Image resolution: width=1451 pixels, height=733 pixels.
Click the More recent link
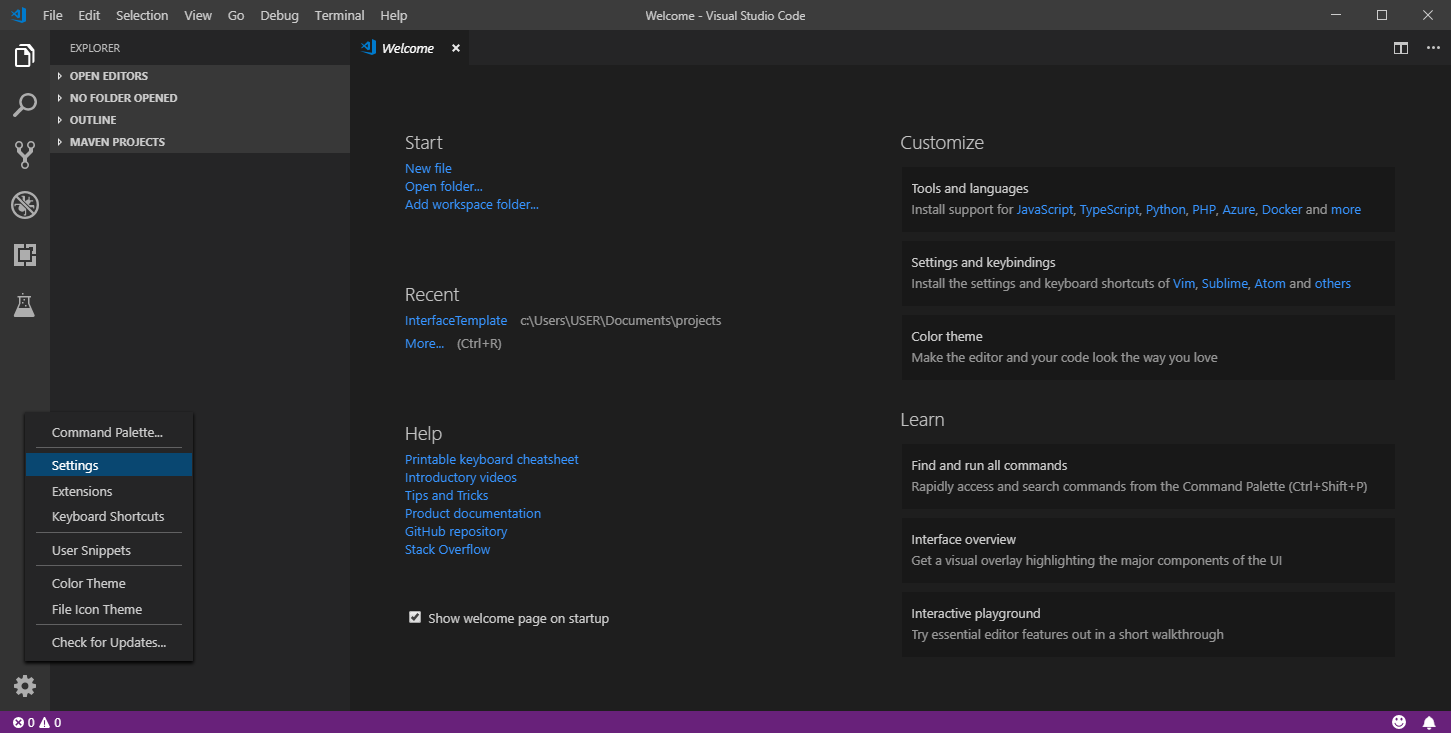424,344
